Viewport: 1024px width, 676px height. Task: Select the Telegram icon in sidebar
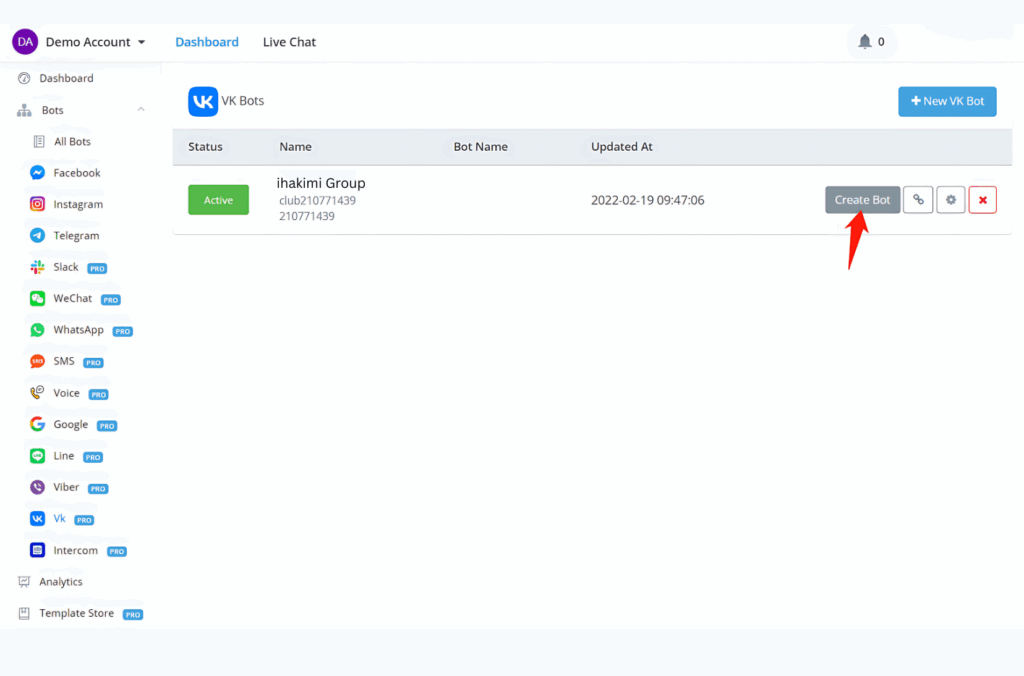(x=37, y=236)
